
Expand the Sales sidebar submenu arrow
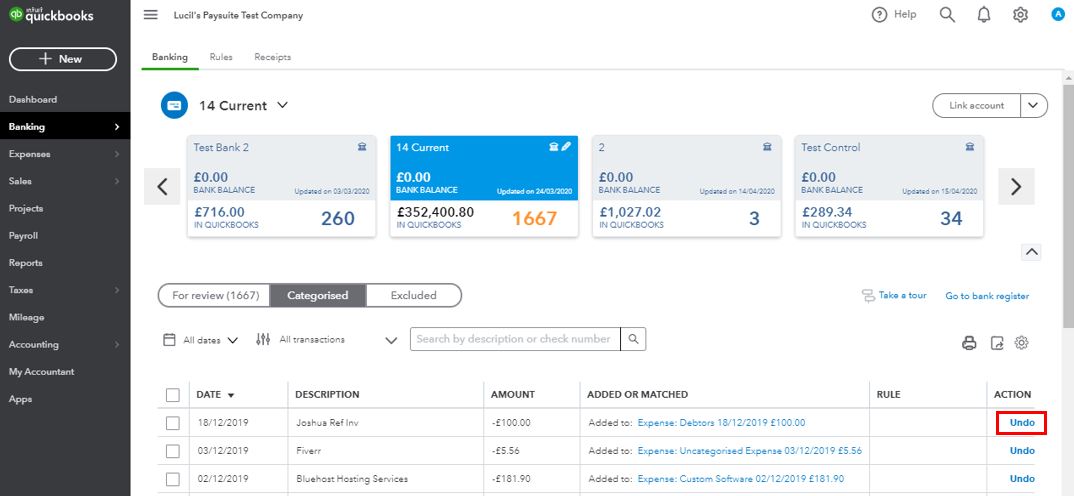[117, 181]
